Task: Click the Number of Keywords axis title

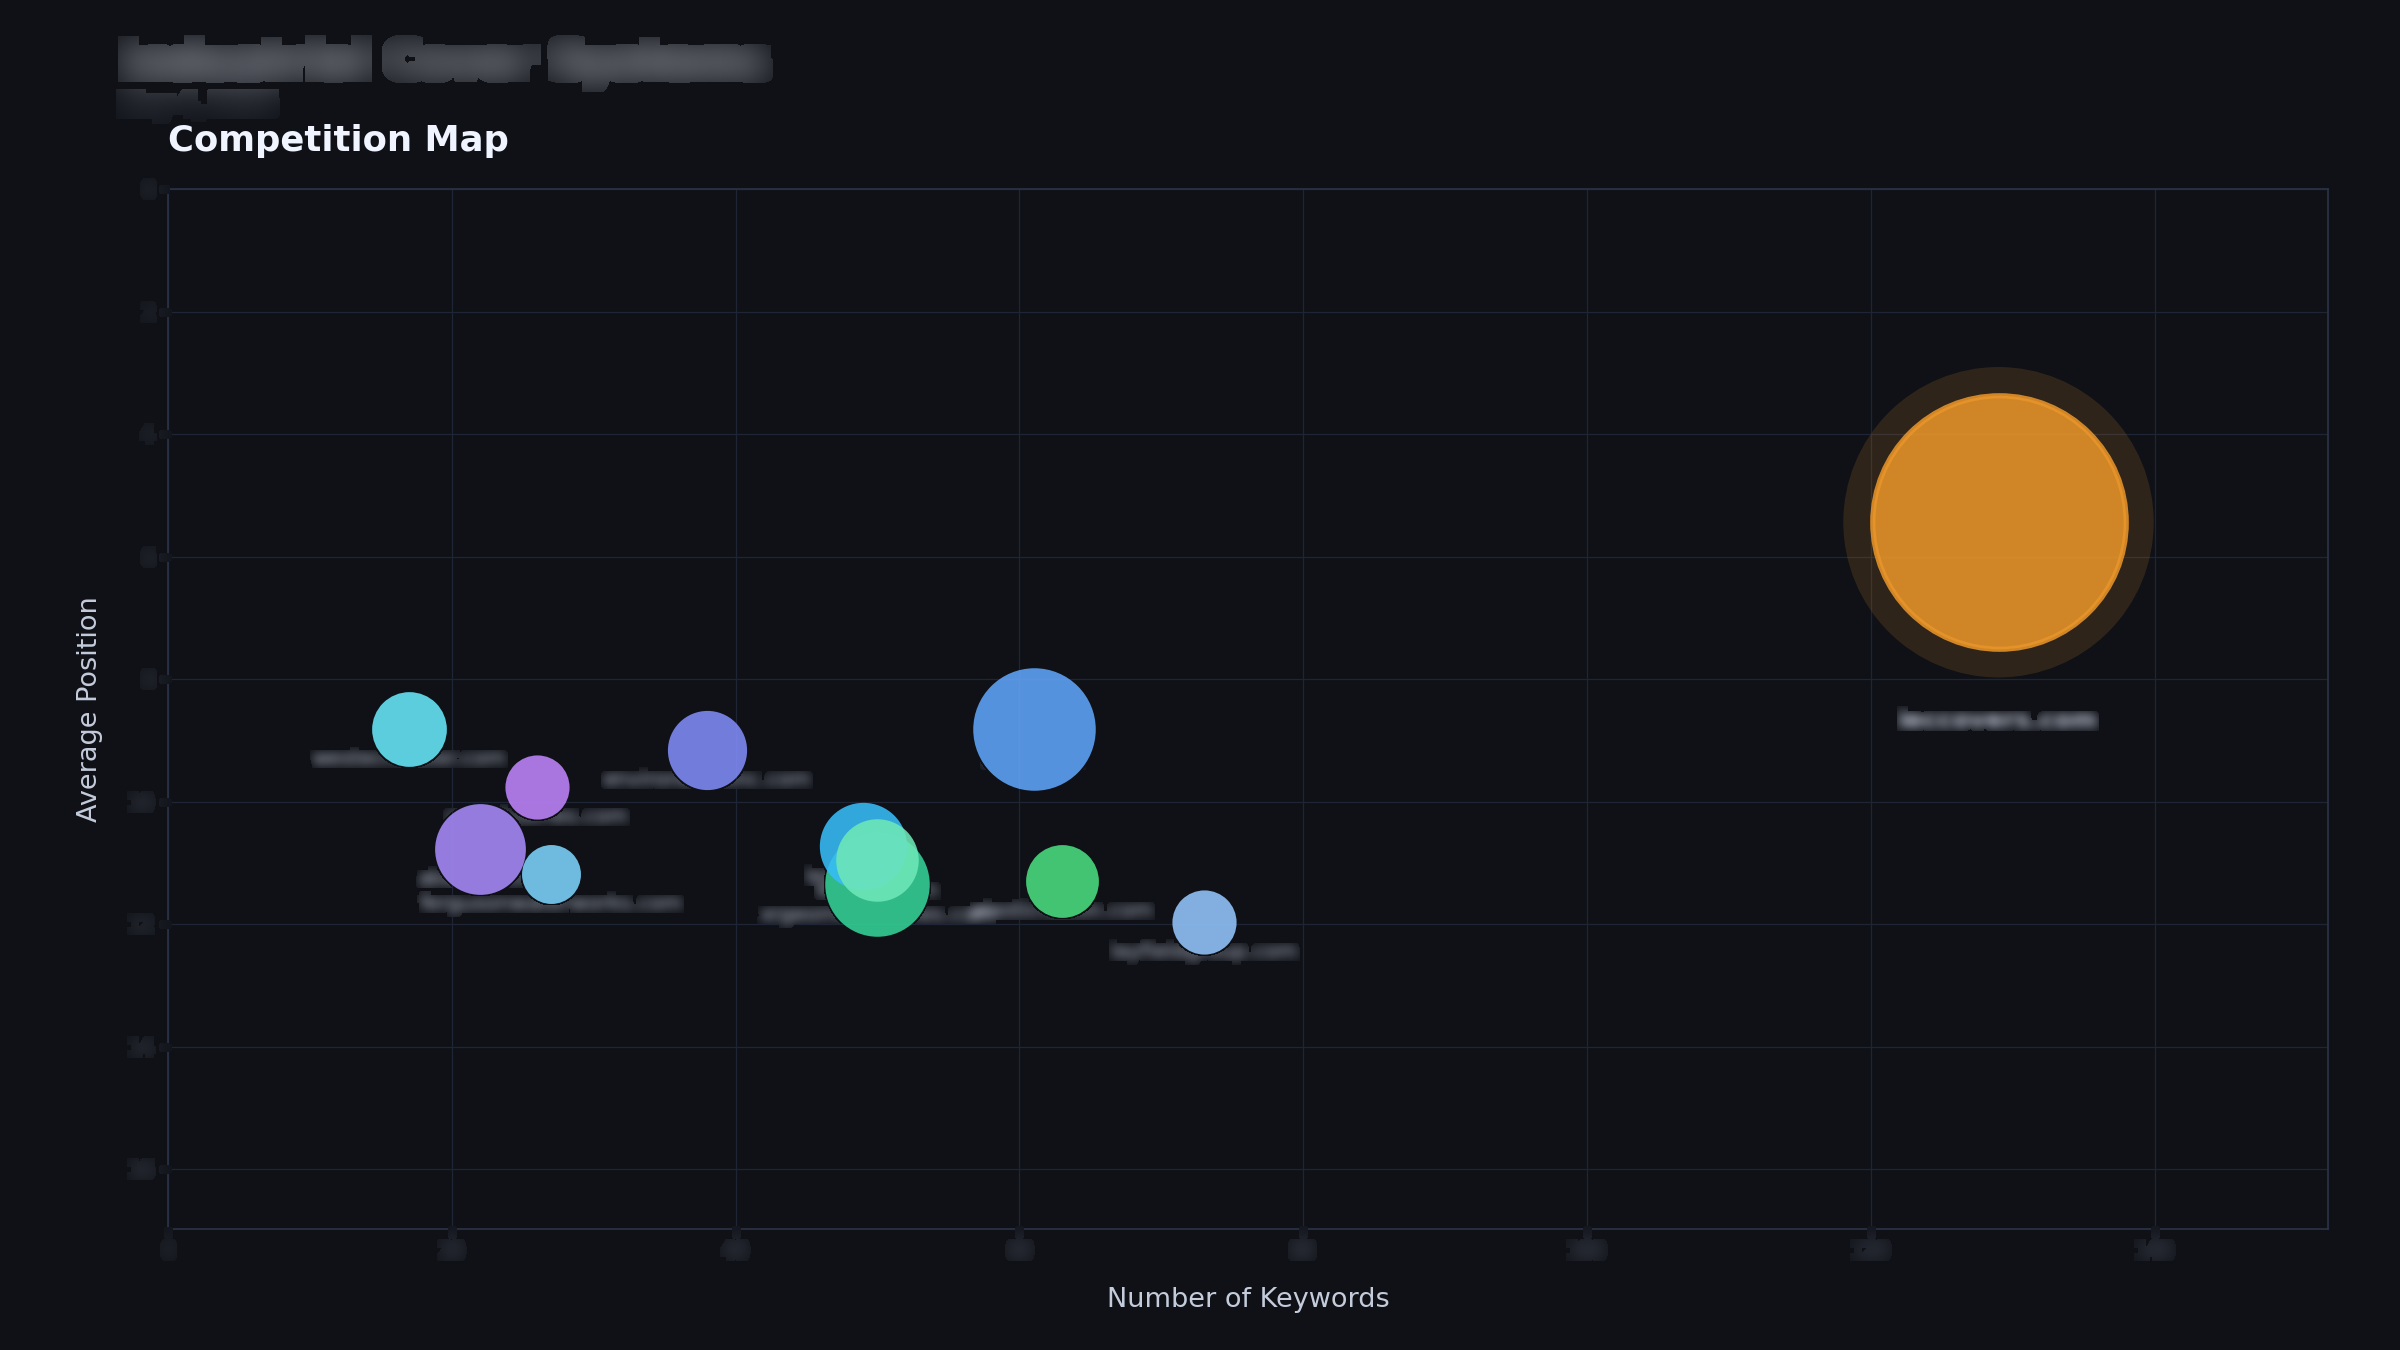Action: point(1248,1298)
